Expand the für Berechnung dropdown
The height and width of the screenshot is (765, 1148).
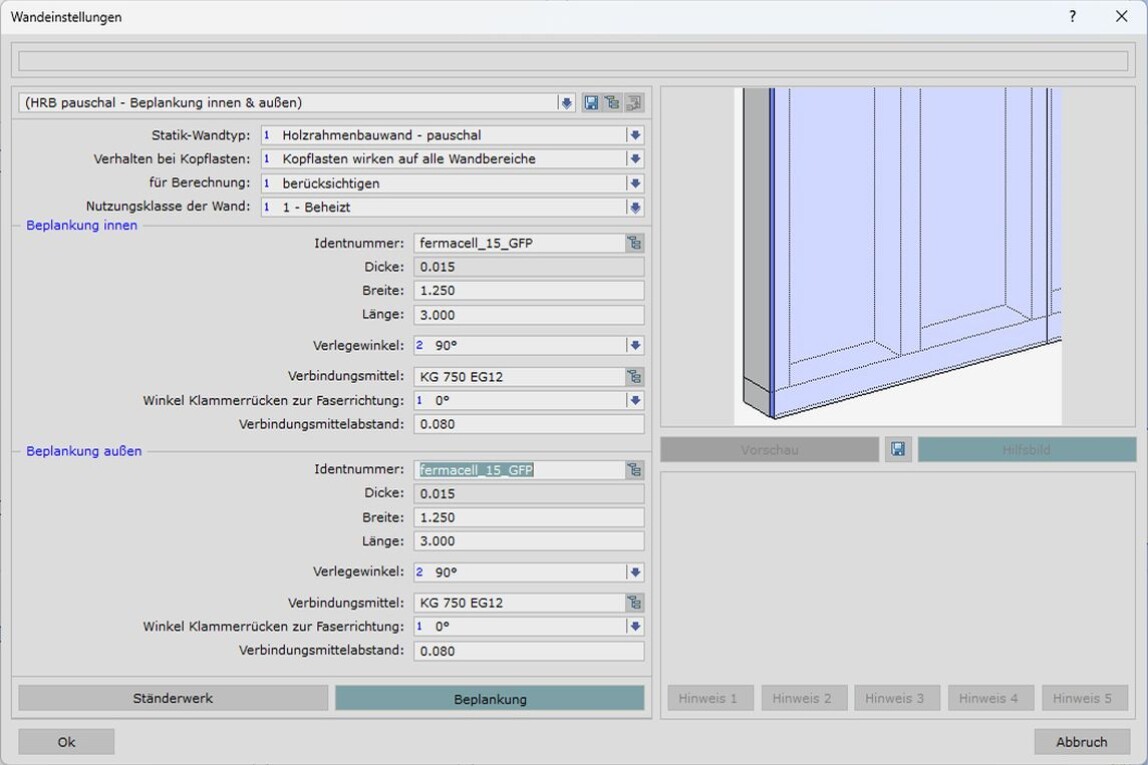point(635,183)
